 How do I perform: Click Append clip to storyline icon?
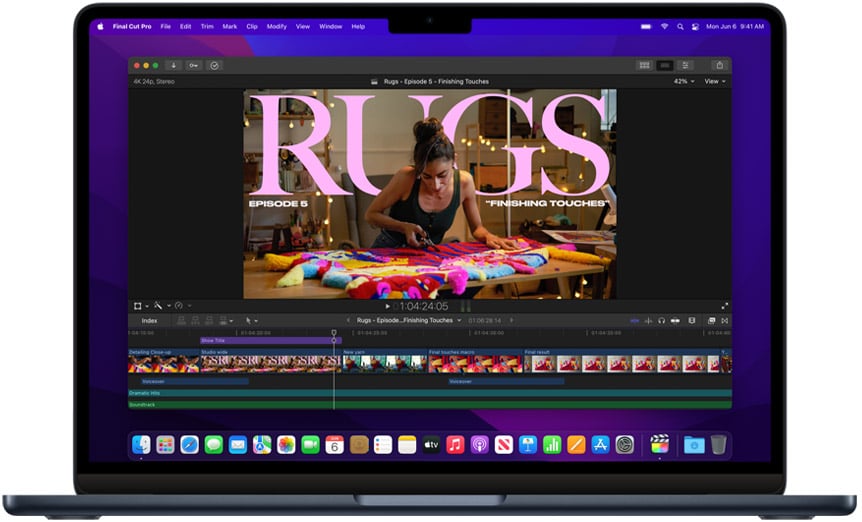209,321
